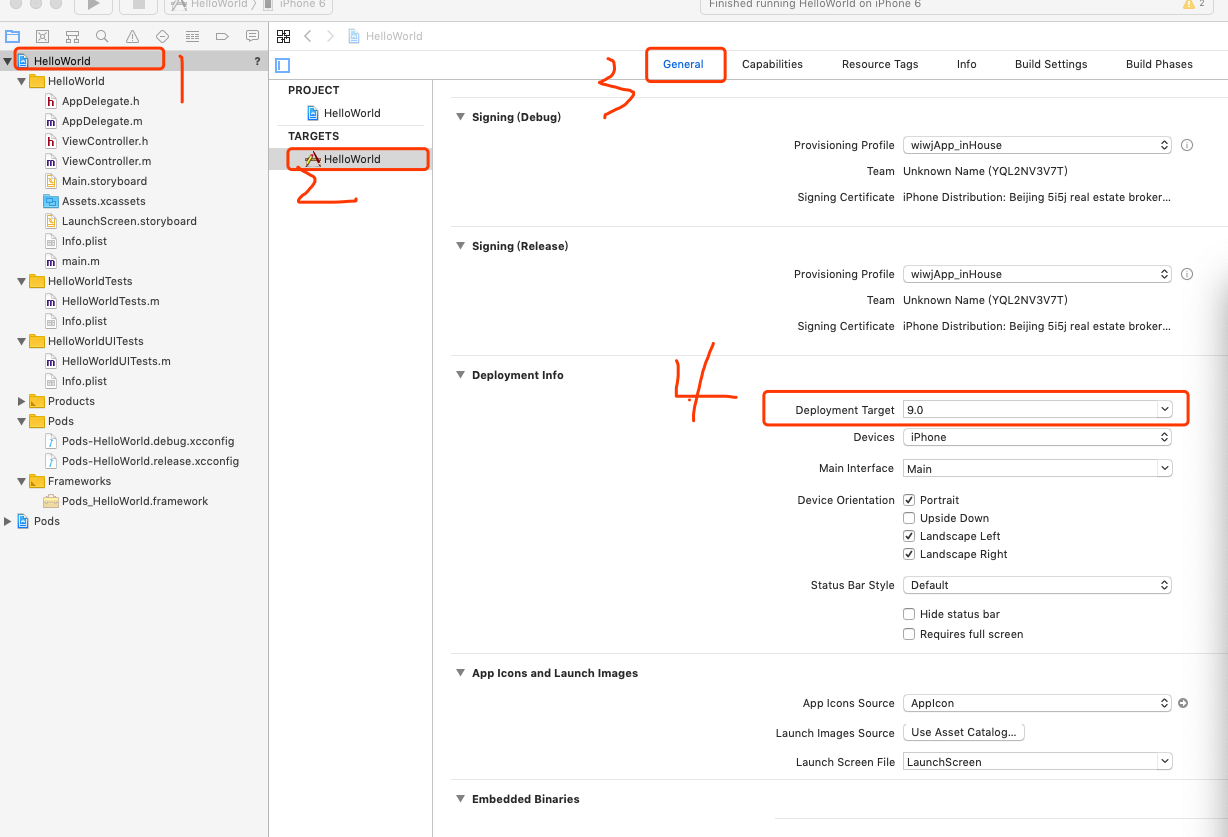Open LaunchScreen.storyboard file
The width and height of the screenshot is (1228, 837).
click(120, 221)
